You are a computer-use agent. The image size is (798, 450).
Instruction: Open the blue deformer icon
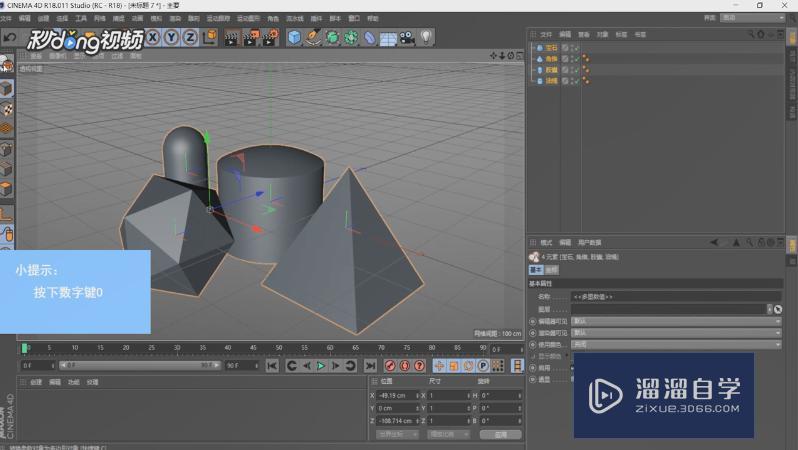pos(370,37)
